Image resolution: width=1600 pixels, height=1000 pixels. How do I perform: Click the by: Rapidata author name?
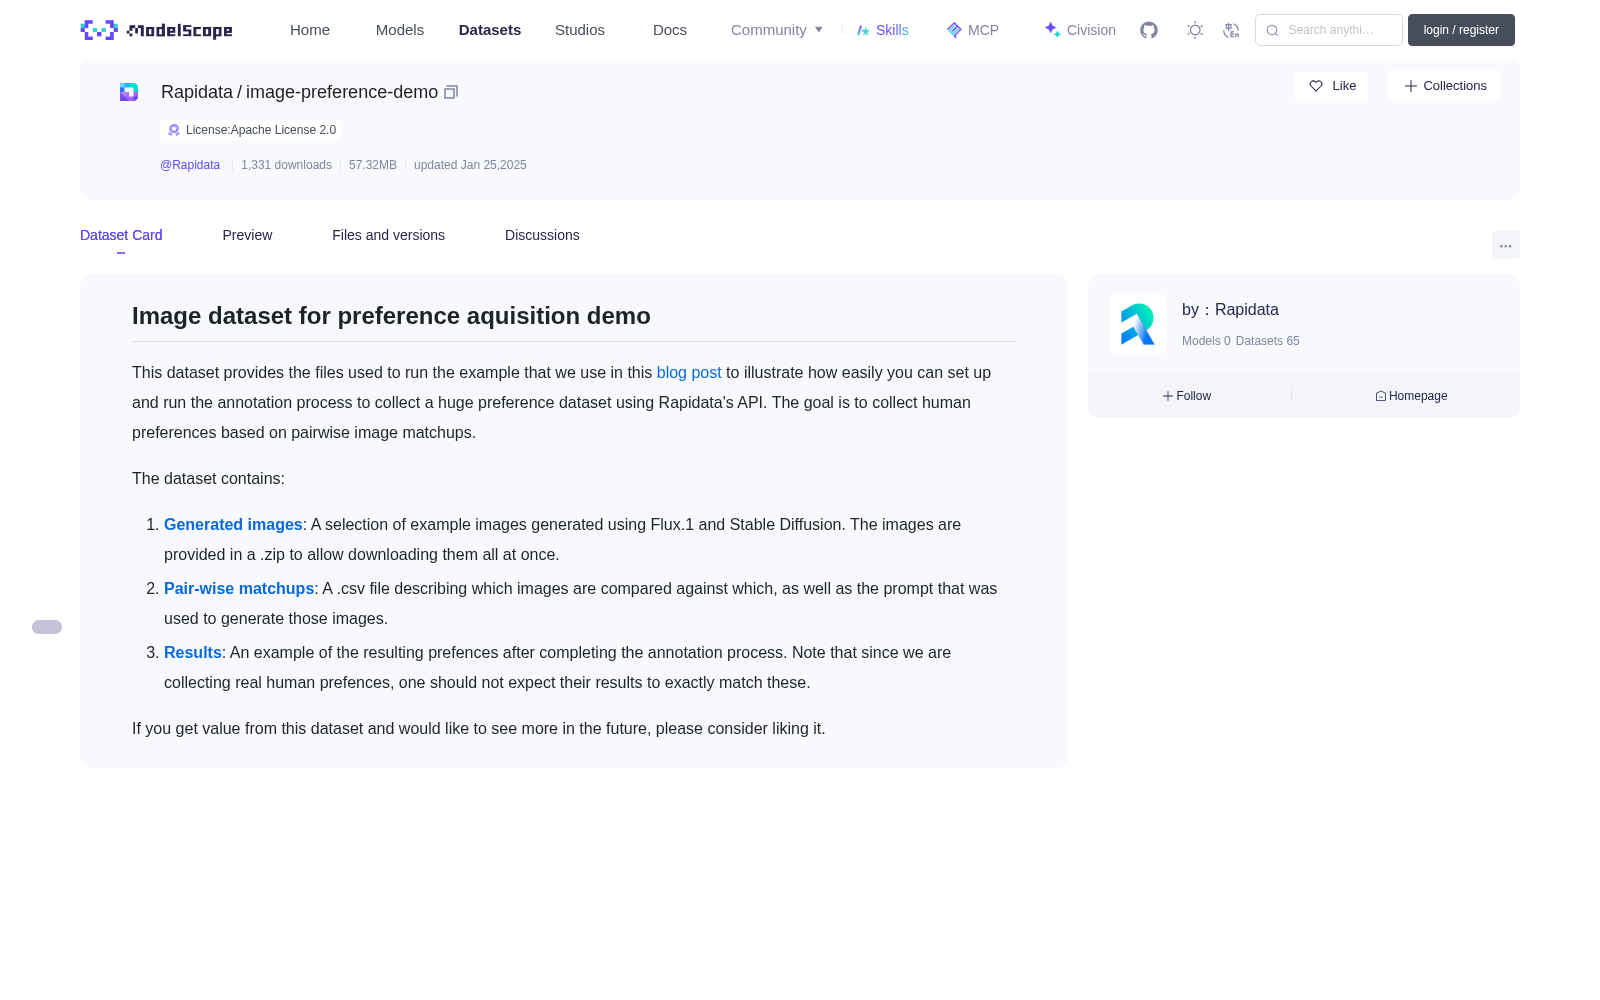(x=1230, y=310)
